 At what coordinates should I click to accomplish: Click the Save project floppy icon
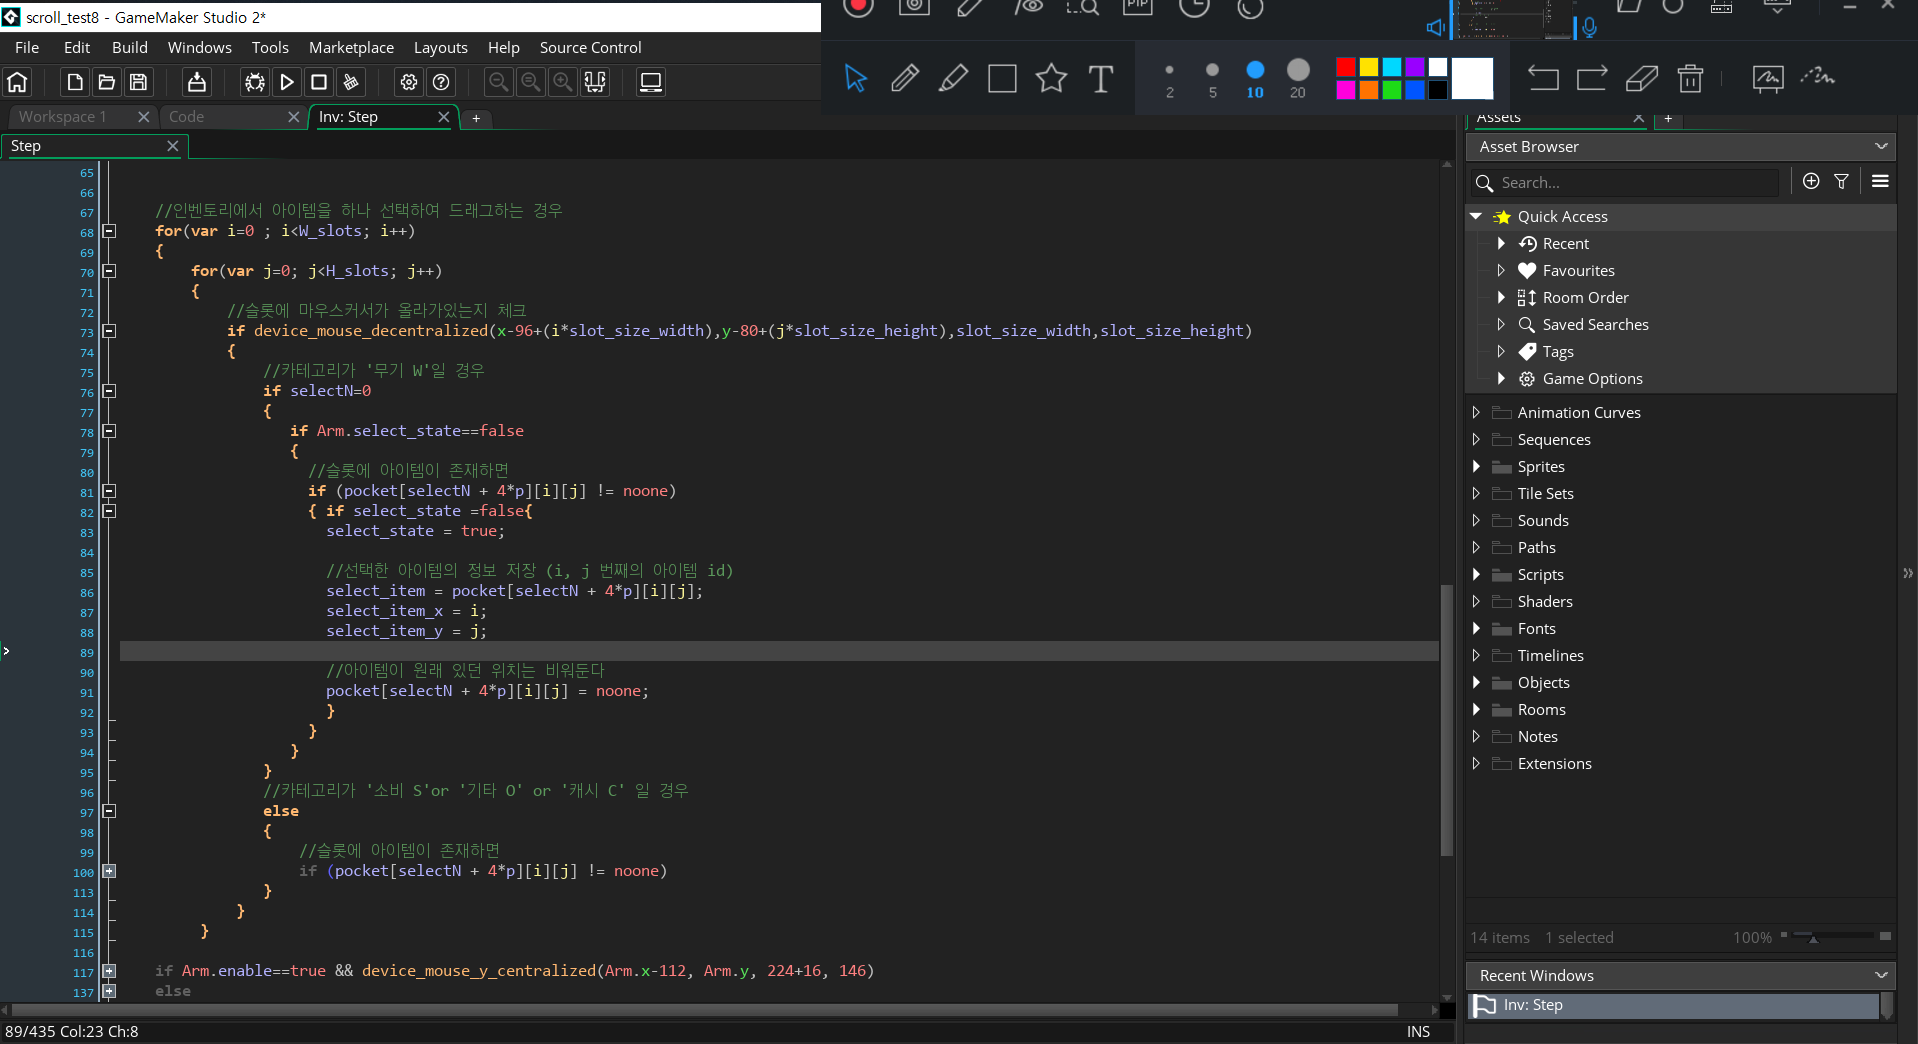coord(139,82)
